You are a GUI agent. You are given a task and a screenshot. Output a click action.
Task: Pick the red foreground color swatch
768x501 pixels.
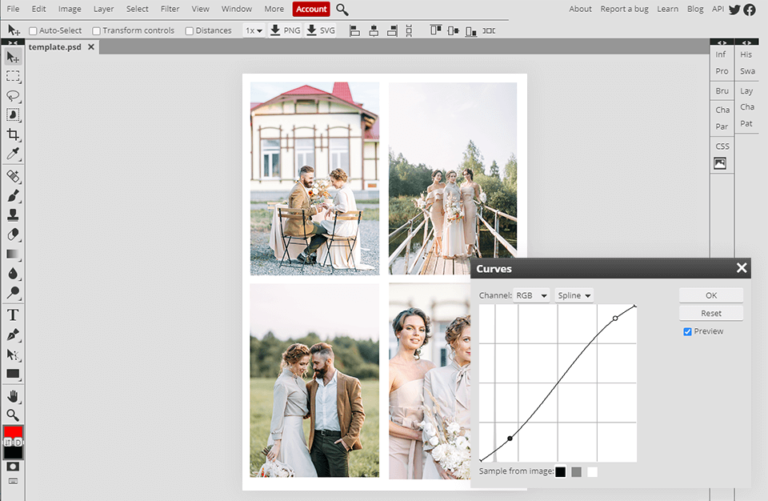pos(12,433)
